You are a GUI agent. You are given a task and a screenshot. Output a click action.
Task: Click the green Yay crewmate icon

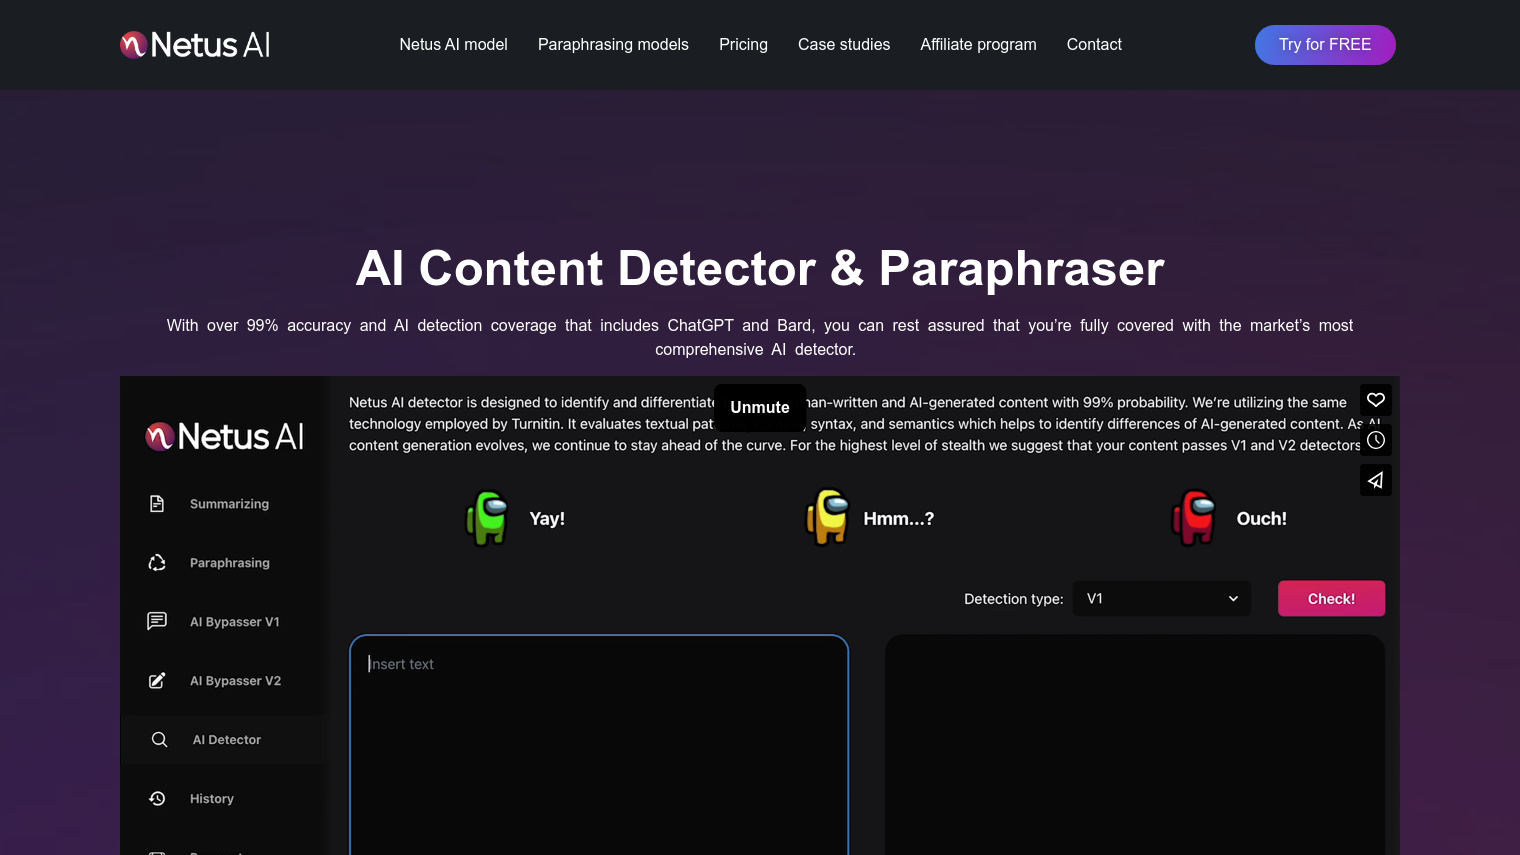pyautogui.click(x=487, y=518)
